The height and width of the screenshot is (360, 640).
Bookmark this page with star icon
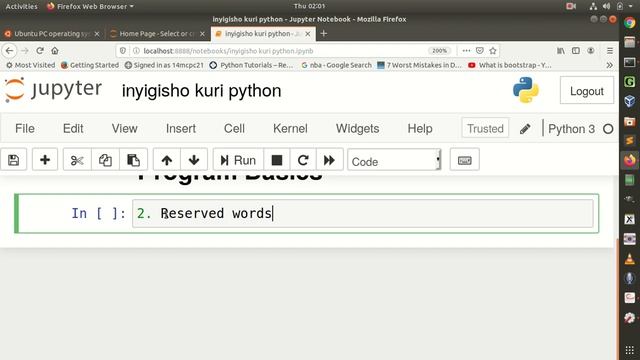click(493, 51)
